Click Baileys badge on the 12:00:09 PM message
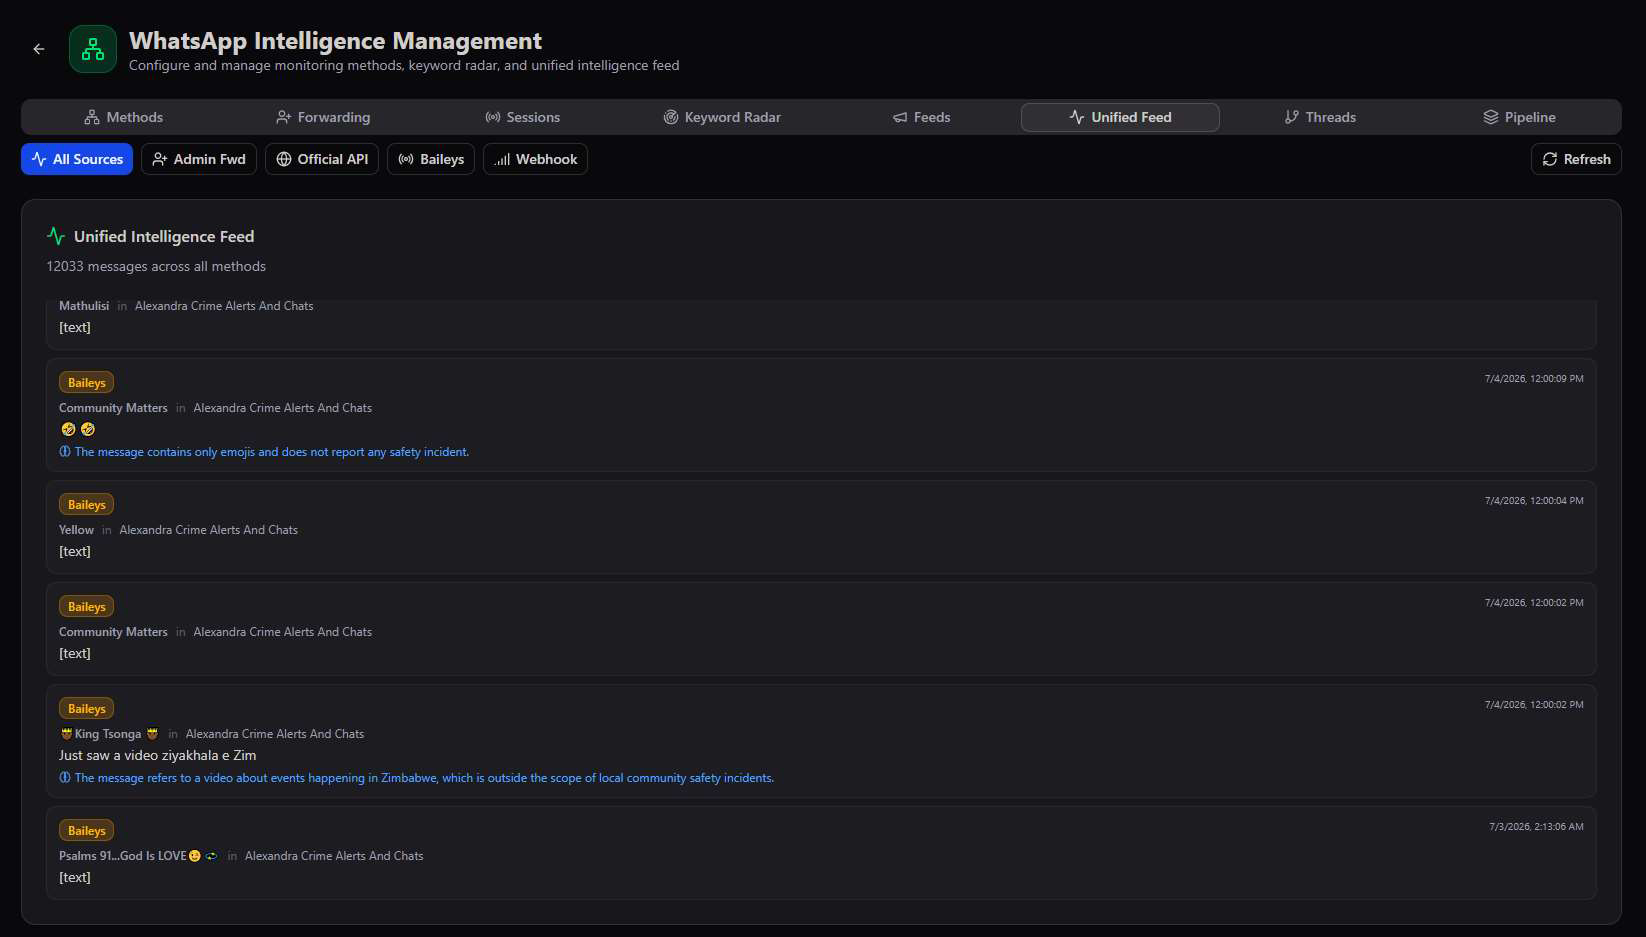The height and width of the screenshot is (937, 1646). (86, 383)
